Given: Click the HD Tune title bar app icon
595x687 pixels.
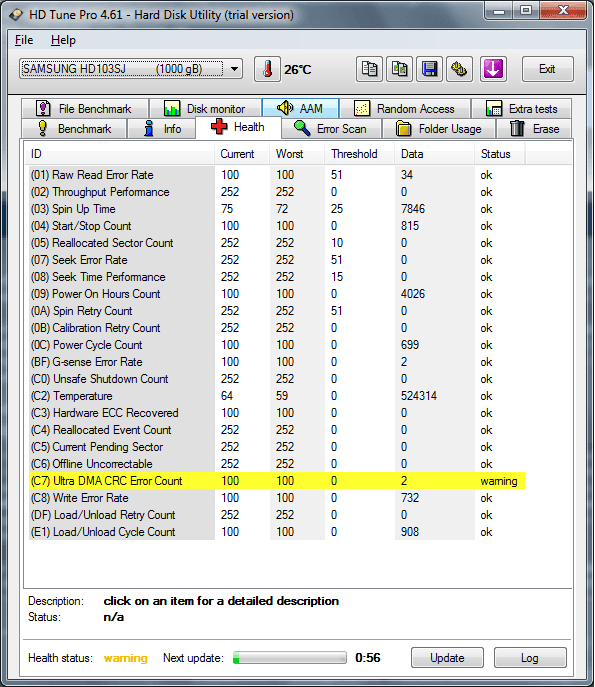Looking at the screenshot, I should click(x=16, y=14).
